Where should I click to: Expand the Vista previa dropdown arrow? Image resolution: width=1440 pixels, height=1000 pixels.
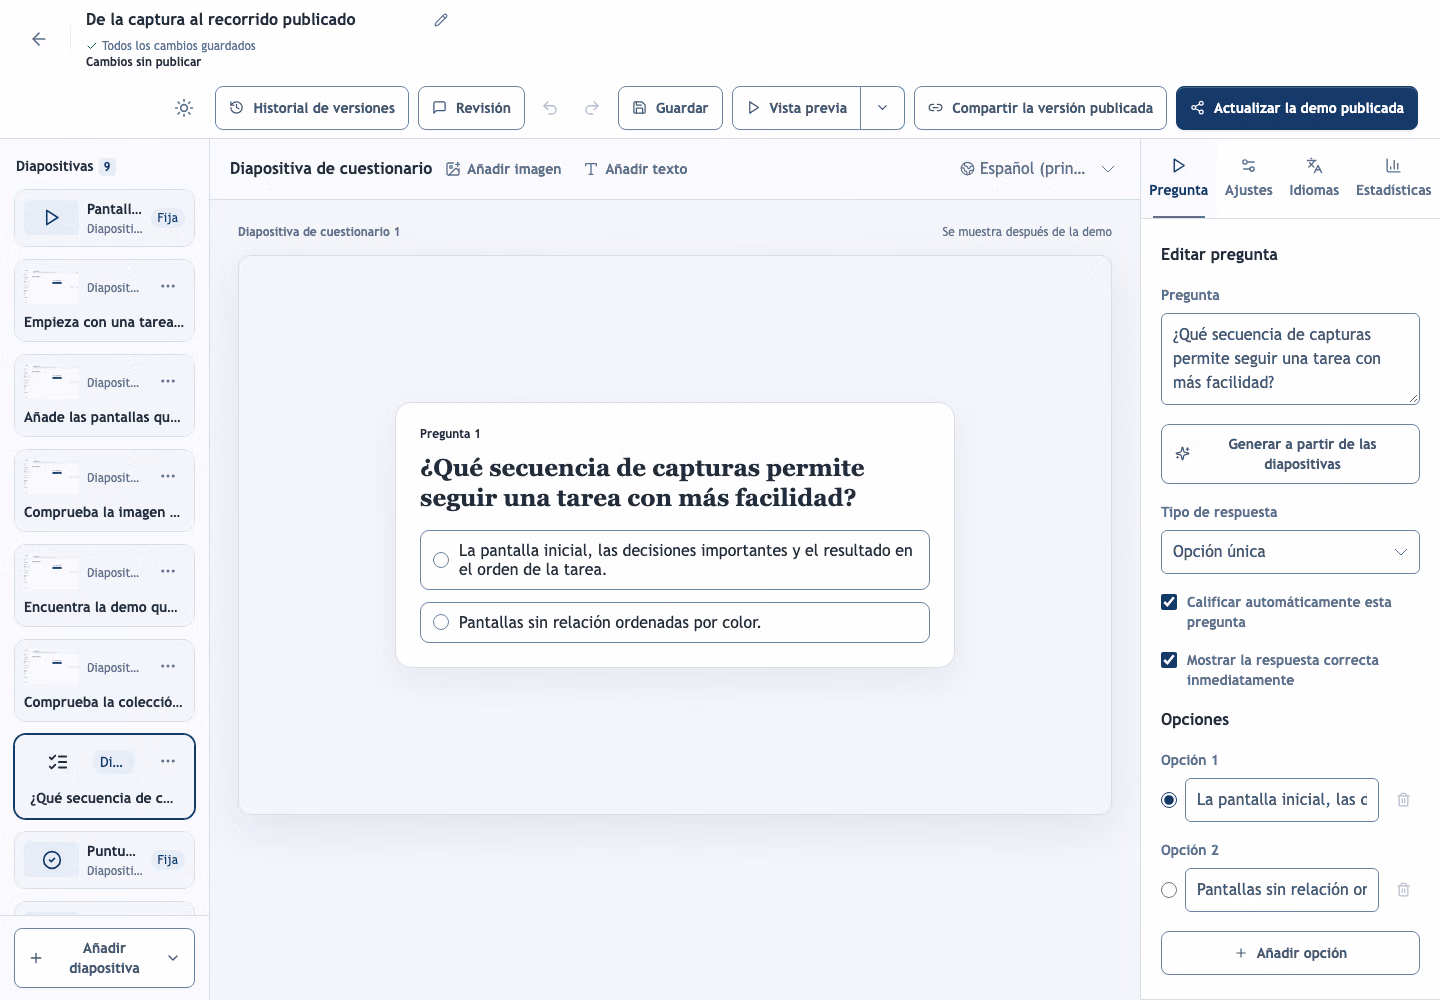click(x=882, y=108)
